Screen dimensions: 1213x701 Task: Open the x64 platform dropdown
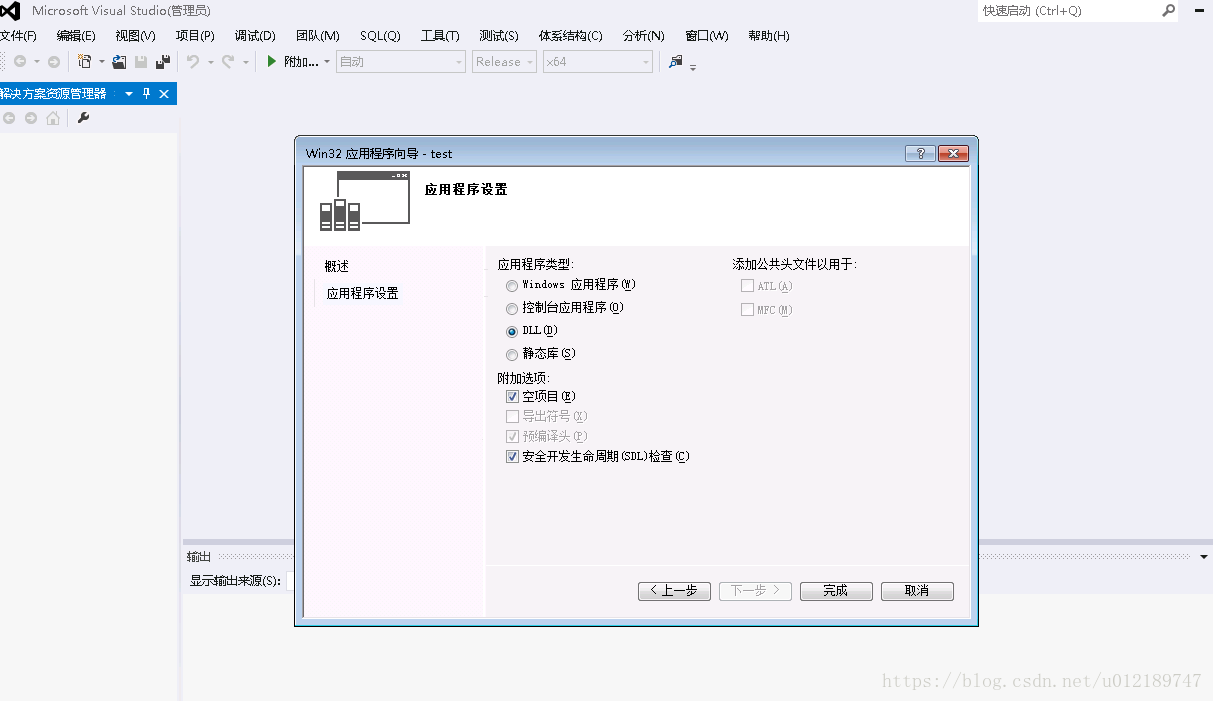point(598,62)
